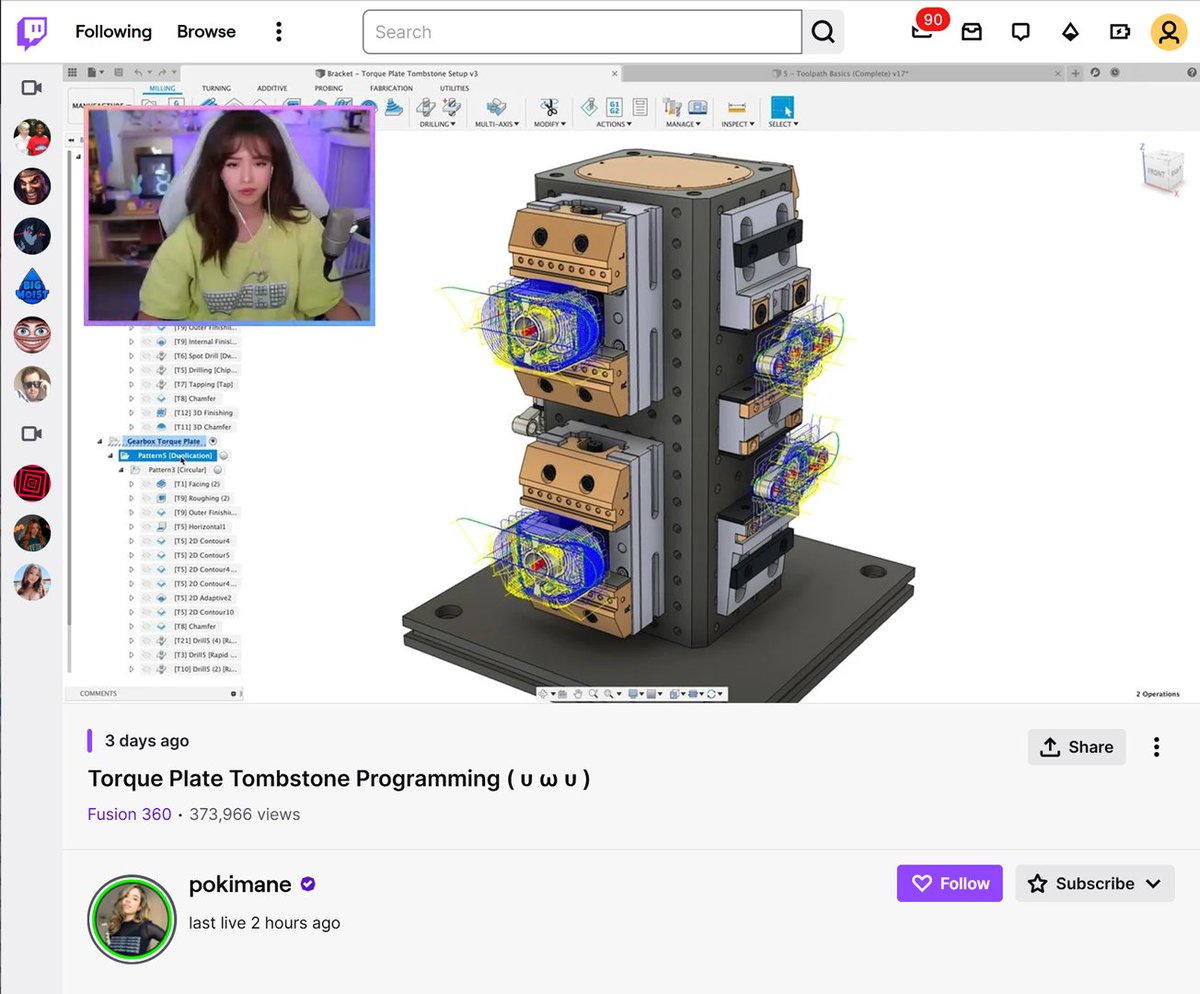Click the Simulate icon in Actions group
Image resolution: width=1200 pixels, height=994 pixels.
point(591,108)
